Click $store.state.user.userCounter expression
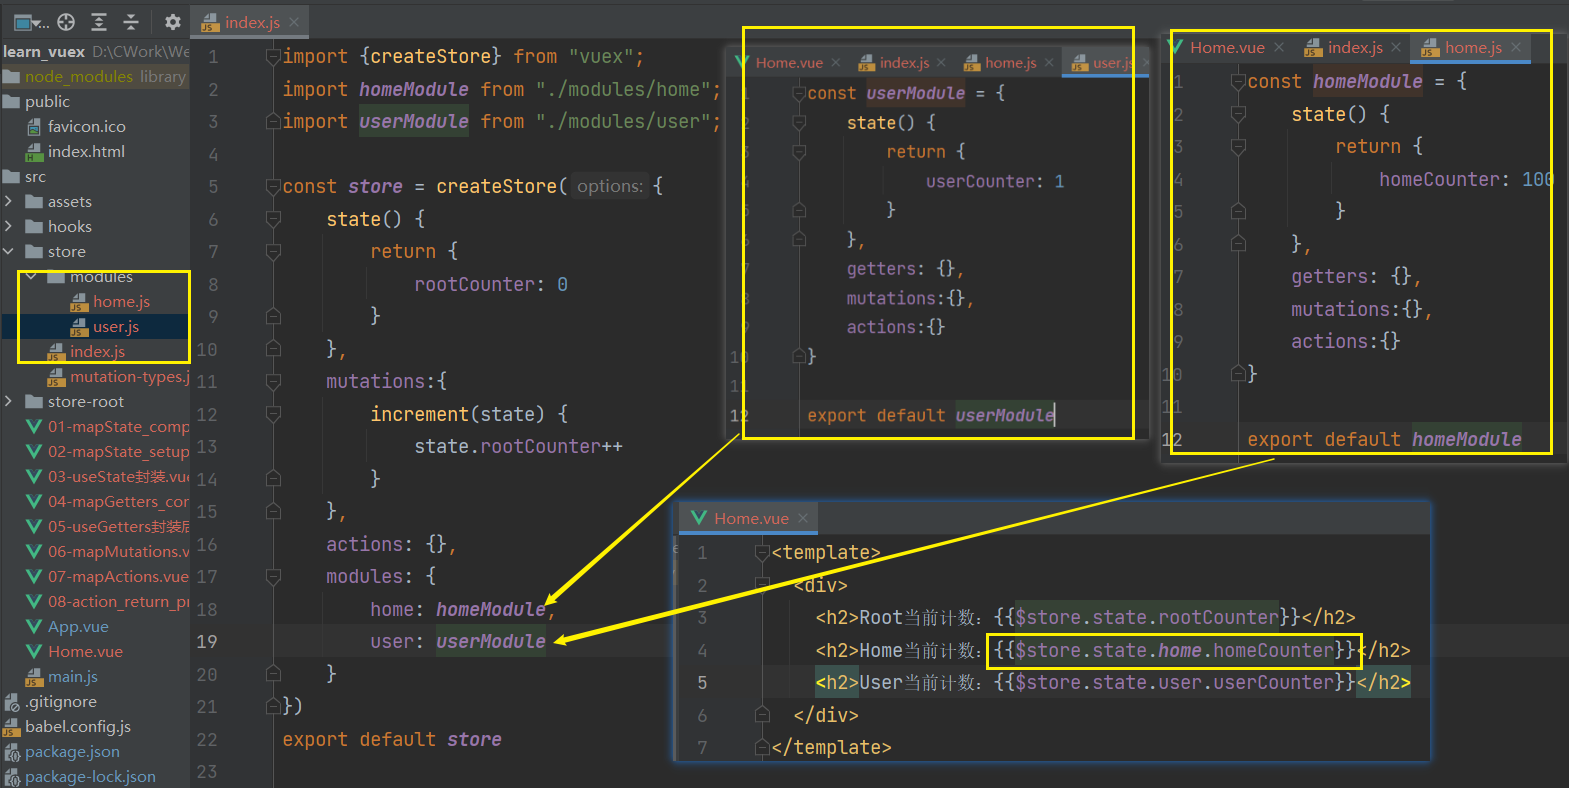The width and height of the screenshot is (1569, 788). click(1176, 683)
